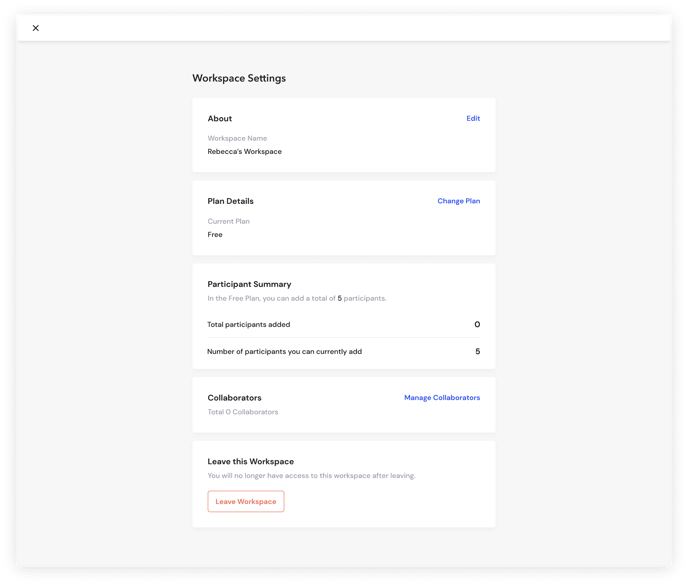Image resolution: width=688 pixels, height=585 pixels.
Task: Select the Workspace Settings heading
Action: tap(239, 78)
